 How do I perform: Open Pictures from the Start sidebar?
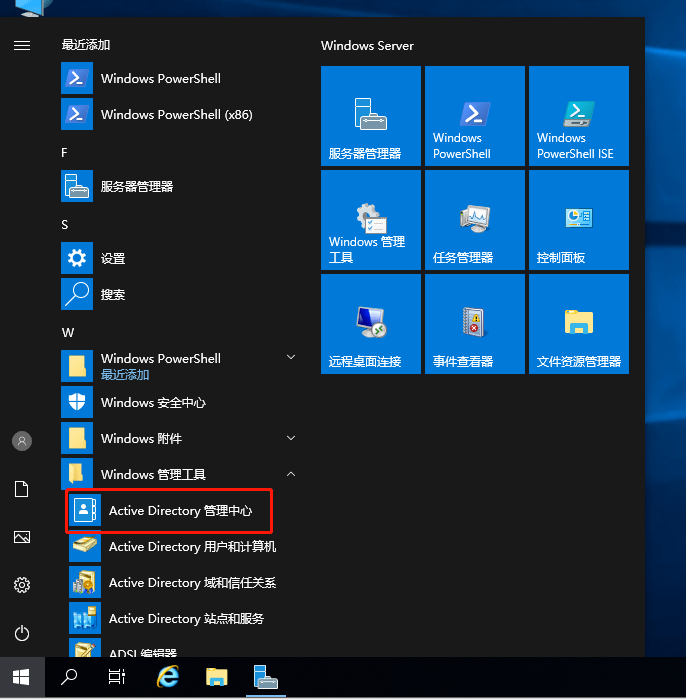pyautogui.click(x=22, y=537)
